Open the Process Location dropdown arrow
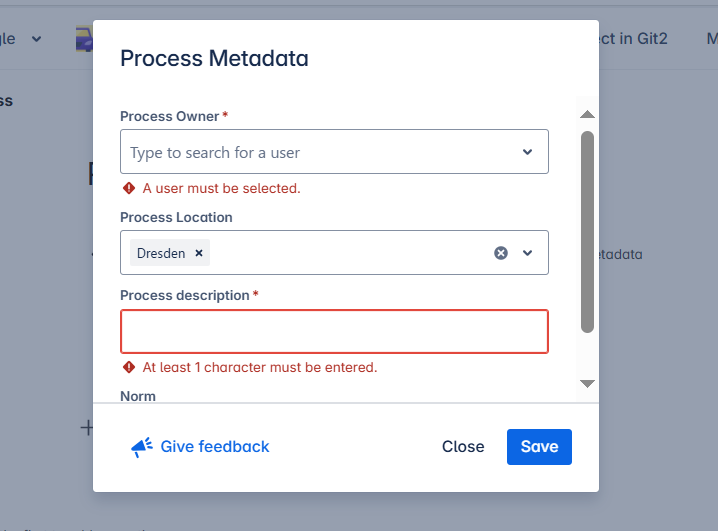 point(528,253)
